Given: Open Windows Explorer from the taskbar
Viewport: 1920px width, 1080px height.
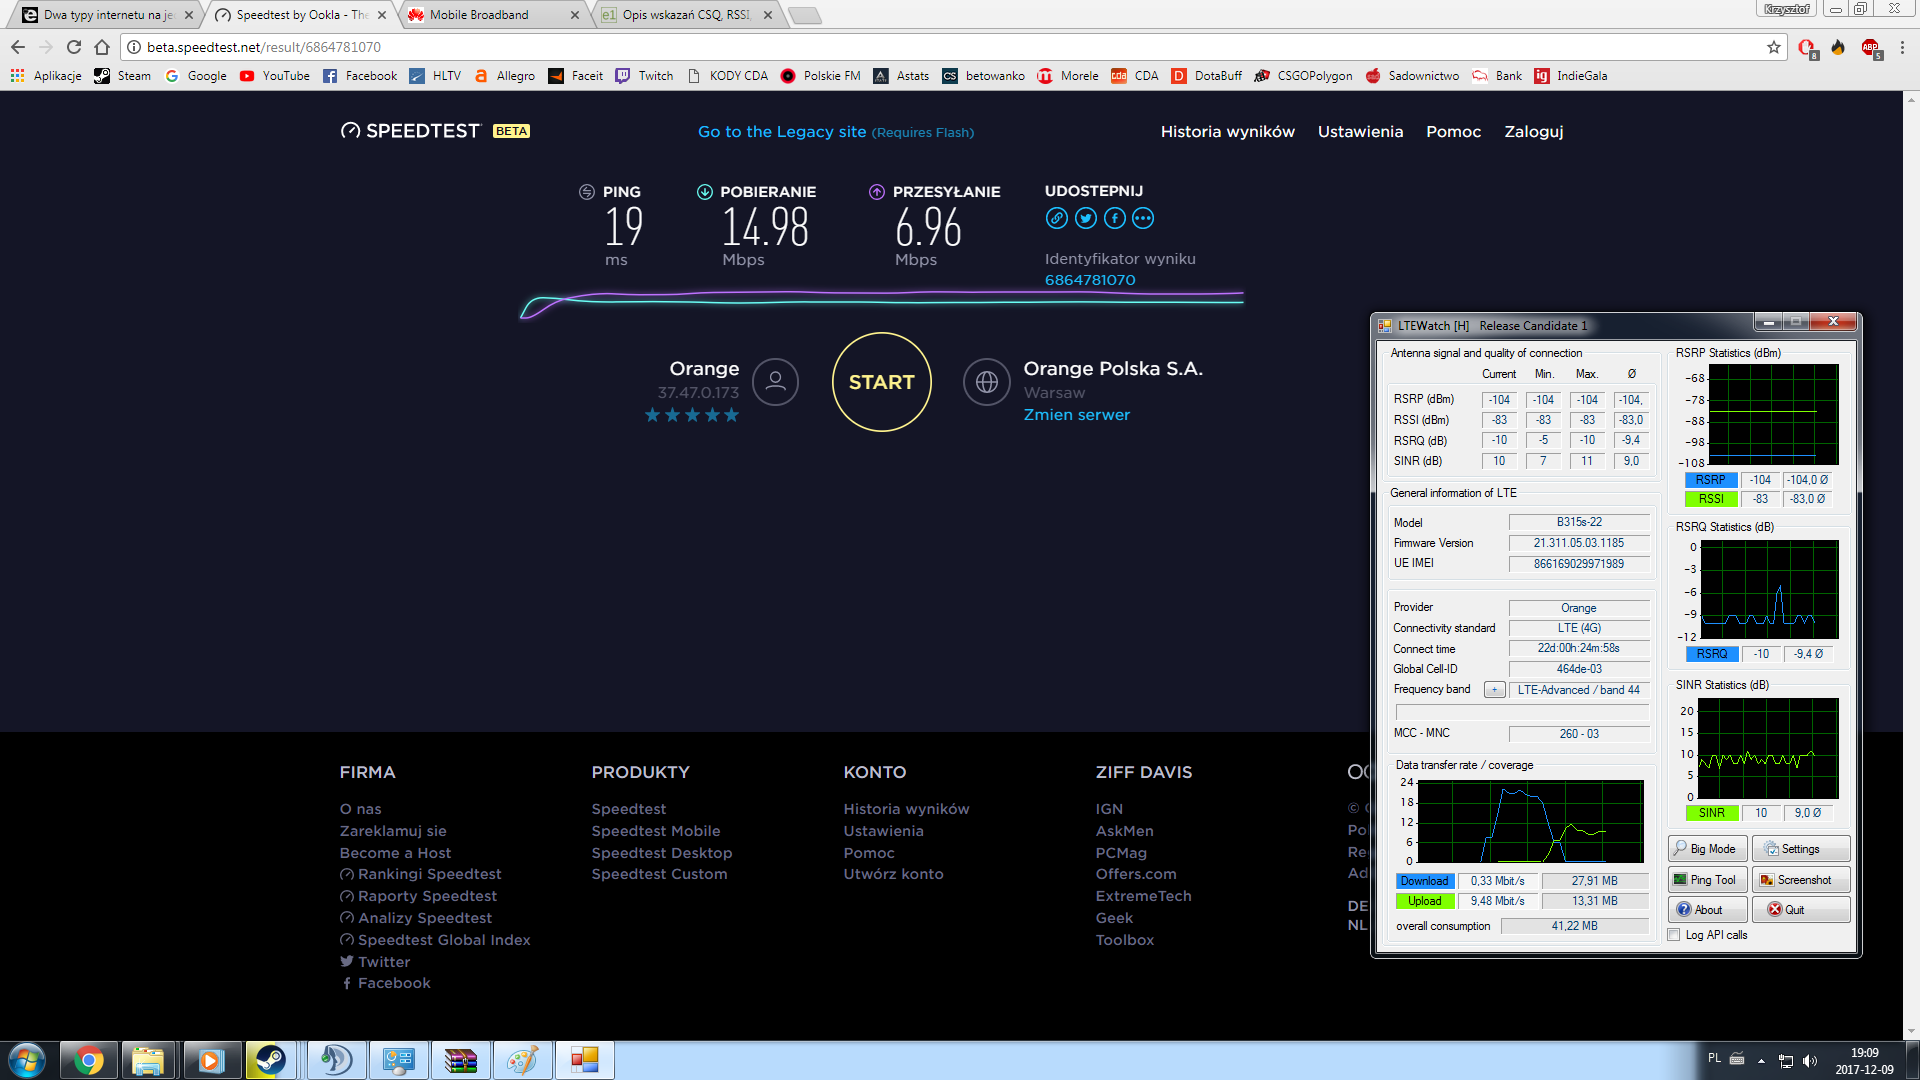Looking at the screenshot, I should pyautogui.click(x=148, y=1060).
